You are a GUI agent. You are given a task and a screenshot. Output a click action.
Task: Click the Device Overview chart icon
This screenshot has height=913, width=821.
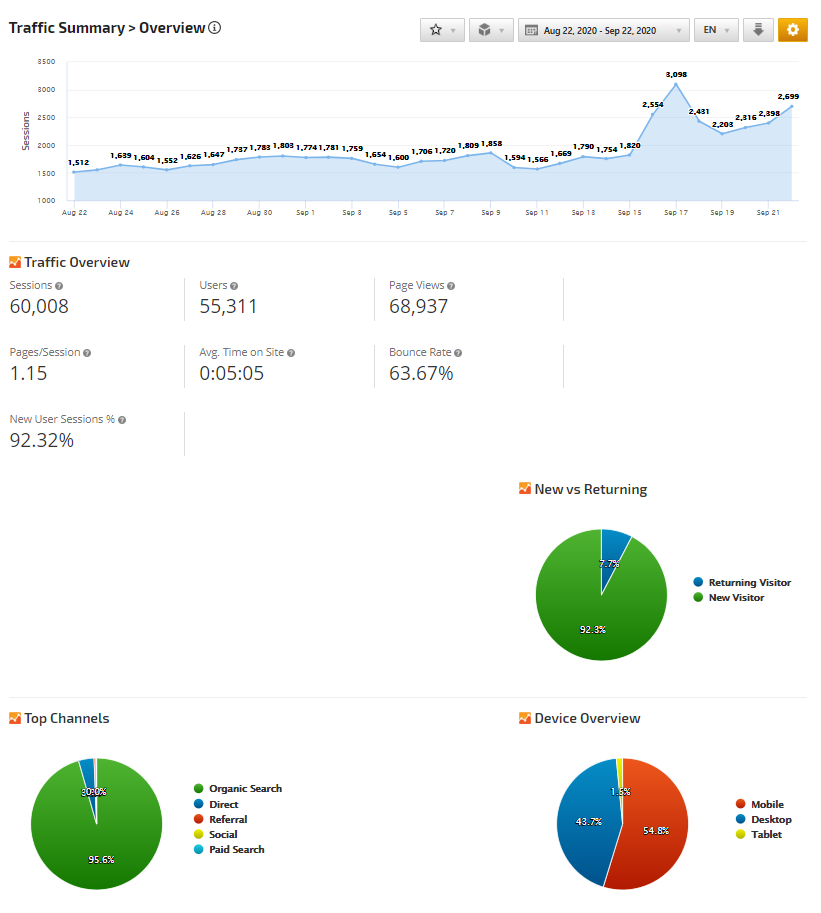(x=525, y=718)
